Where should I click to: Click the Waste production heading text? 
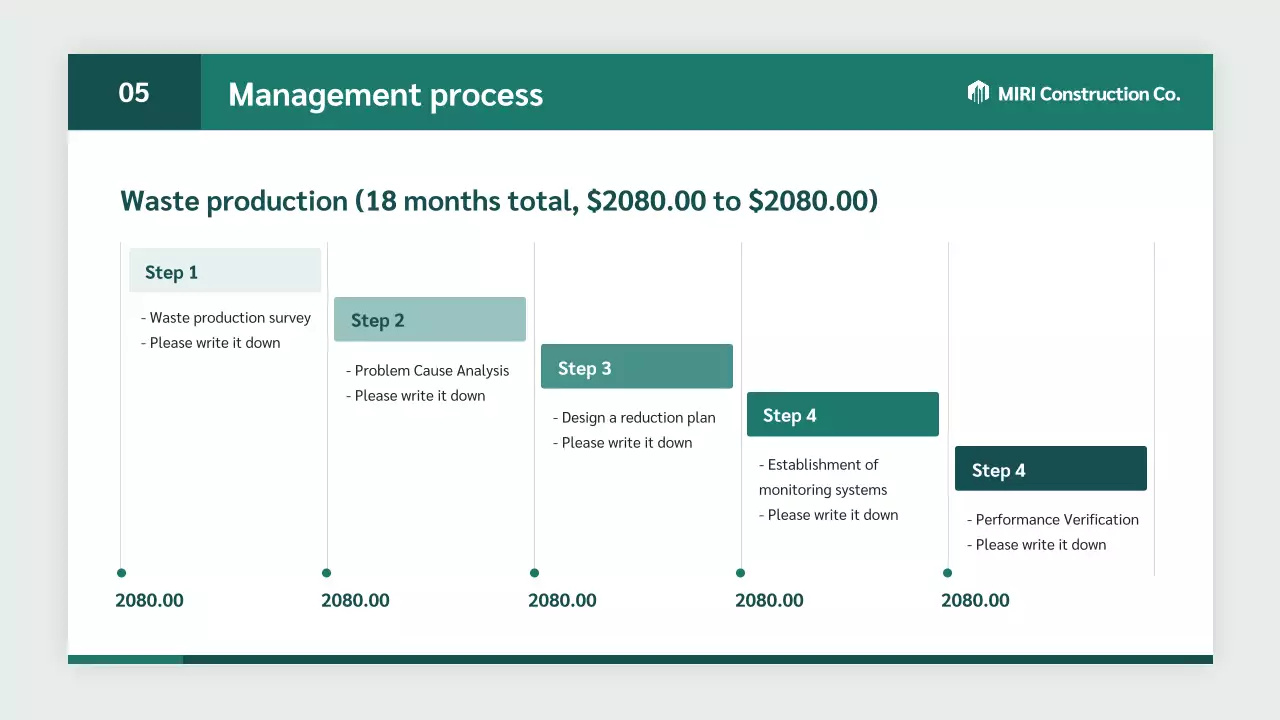(498, 201)
